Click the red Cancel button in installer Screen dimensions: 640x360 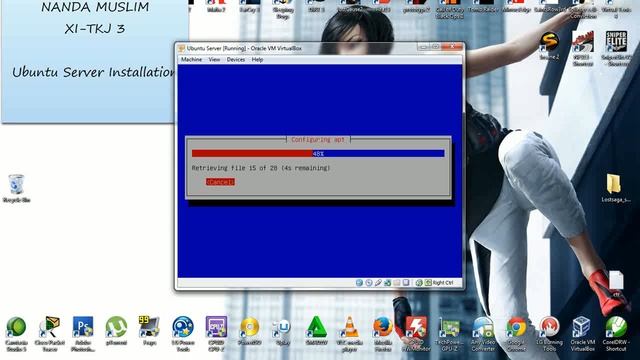click(x=220, y=182)
